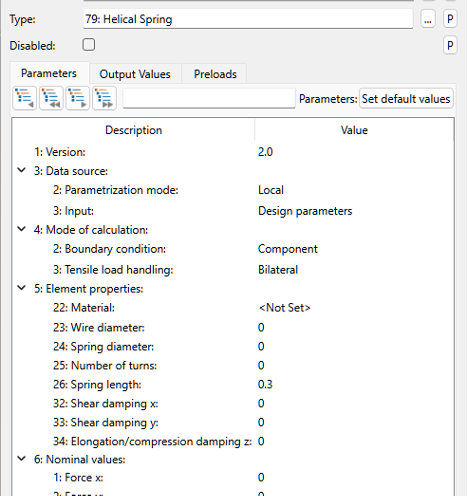The width and height of the screenshot is (468, 496).
Task: Select the 1: Version row label
Action: 60,152
